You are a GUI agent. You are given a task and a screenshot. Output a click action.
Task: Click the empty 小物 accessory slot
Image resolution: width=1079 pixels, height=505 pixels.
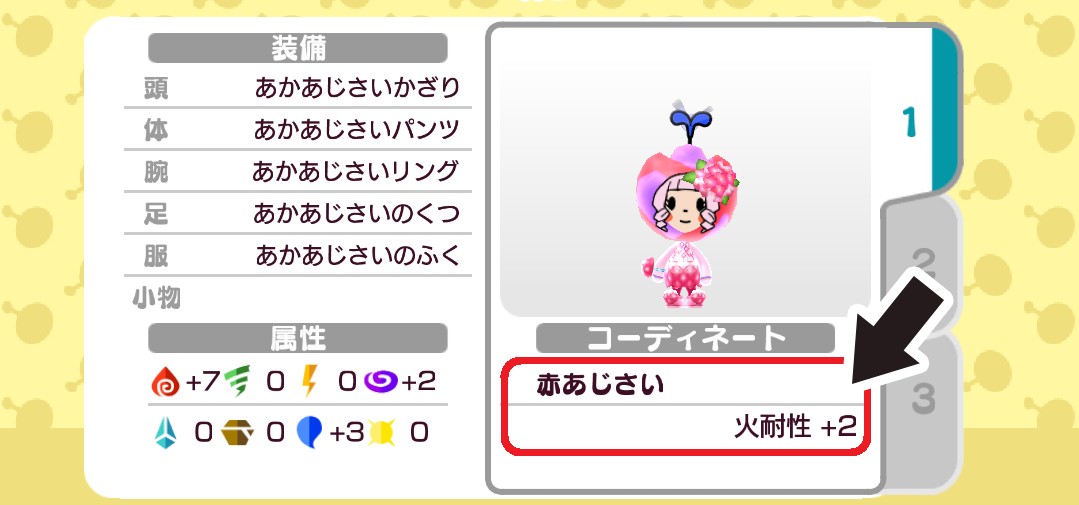[298, 299]
